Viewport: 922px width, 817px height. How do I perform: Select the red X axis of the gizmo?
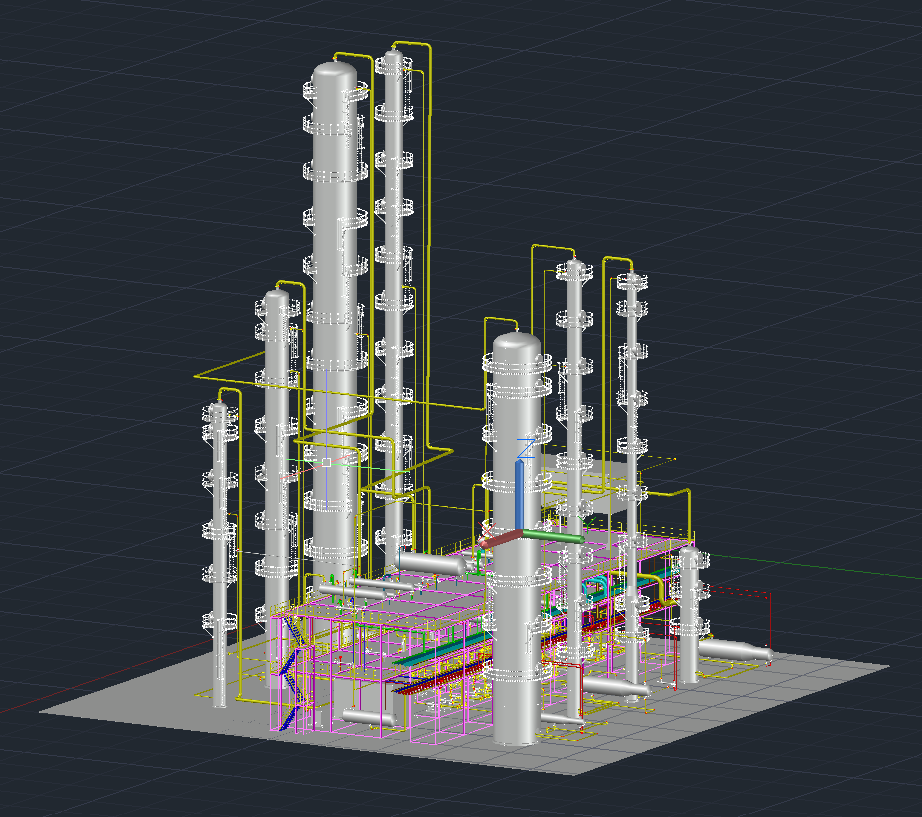point(500,538)
